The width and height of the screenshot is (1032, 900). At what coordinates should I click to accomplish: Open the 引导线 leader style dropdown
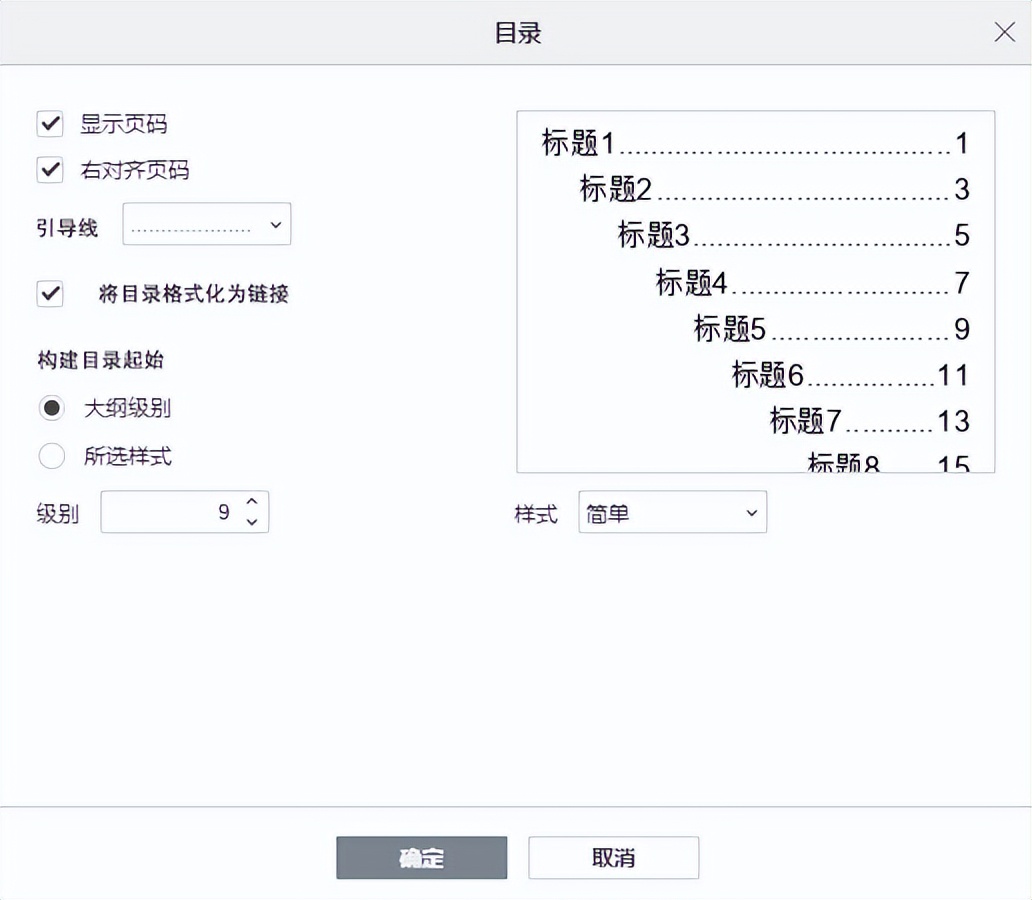click(206, 224)
